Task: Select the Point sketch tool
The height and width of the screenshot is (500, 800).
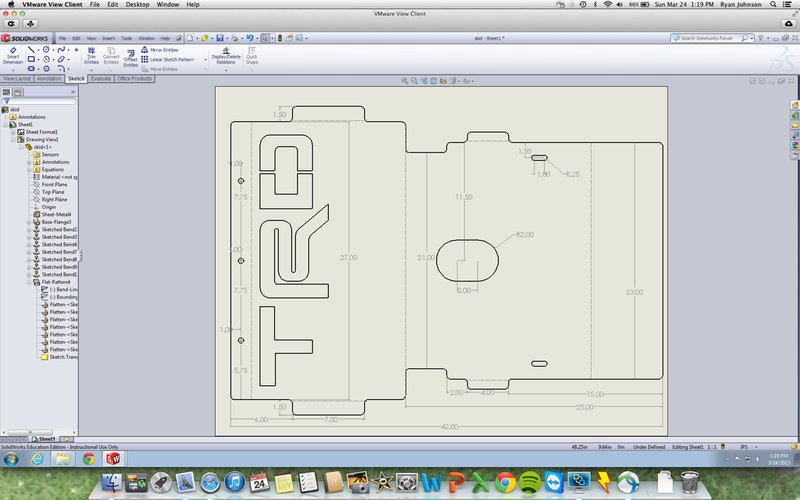Action: pyautogui.click(x=77, y=50)
